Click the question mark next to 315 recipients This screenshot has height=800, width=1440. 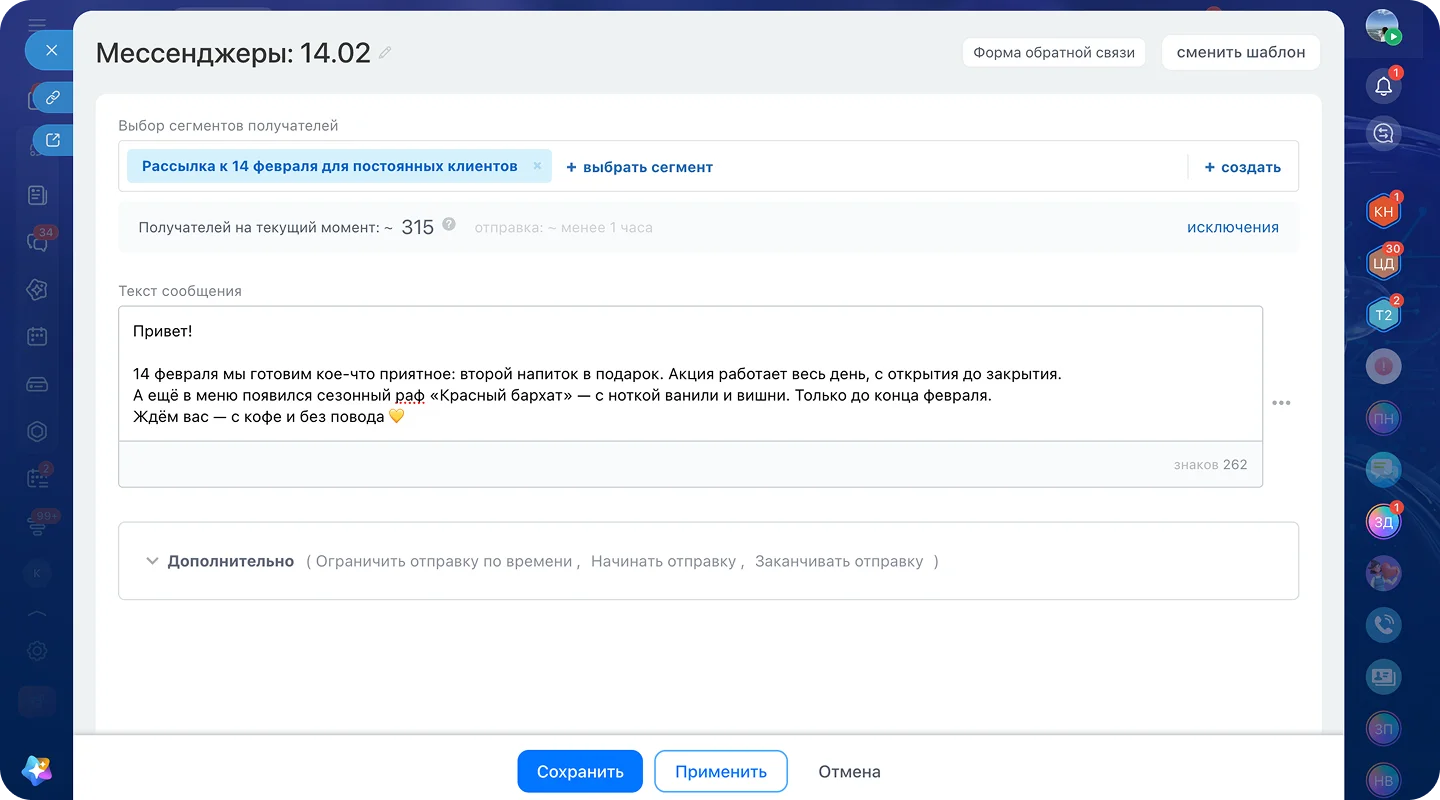(449, 224)
